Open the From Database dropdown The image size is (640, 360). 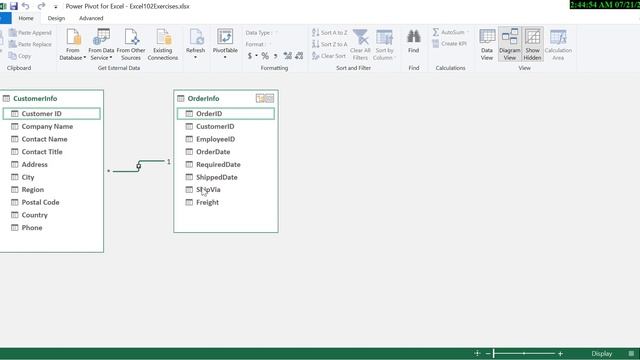[73, 45]
